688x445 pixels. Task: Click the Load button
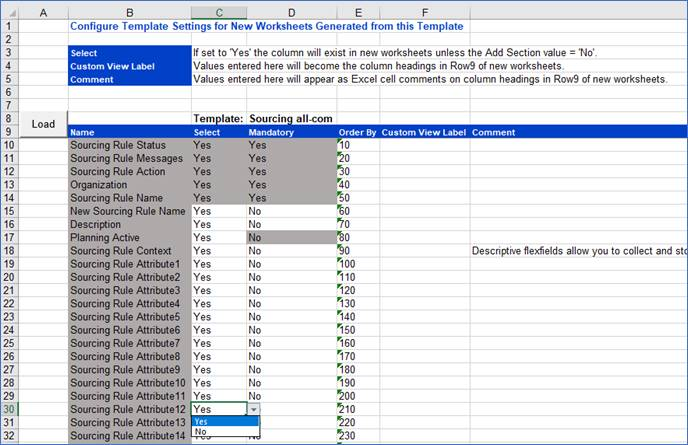pyautogui.click(x=43, y=124)
